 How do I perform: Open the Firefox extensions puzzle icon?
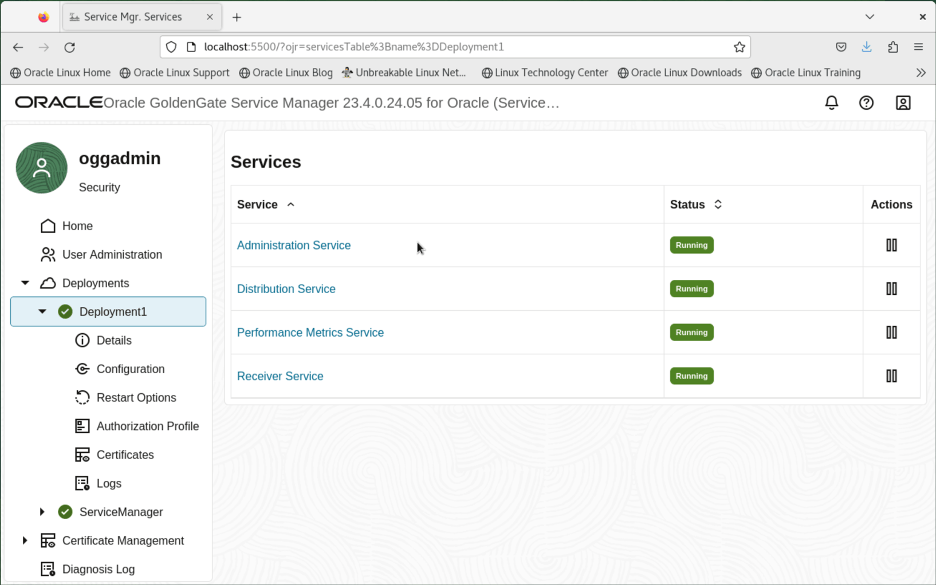(x=893, y=47)
